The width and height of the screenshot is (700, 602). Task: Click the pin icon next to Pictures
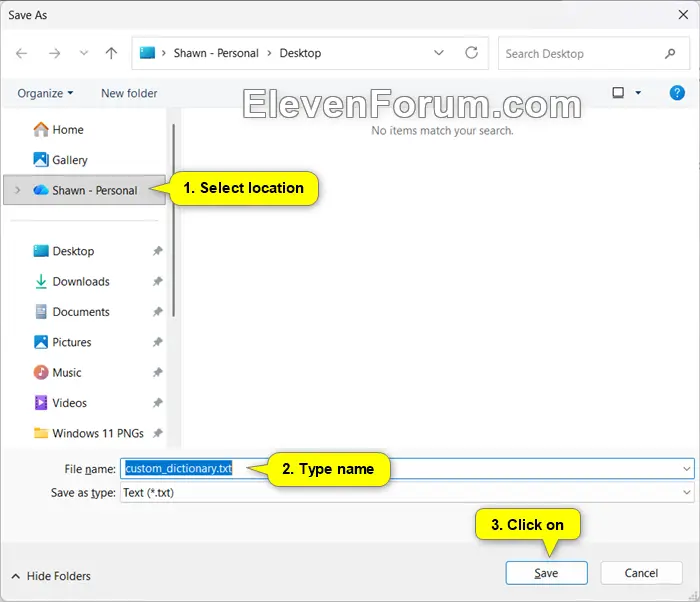click(157, 342)
